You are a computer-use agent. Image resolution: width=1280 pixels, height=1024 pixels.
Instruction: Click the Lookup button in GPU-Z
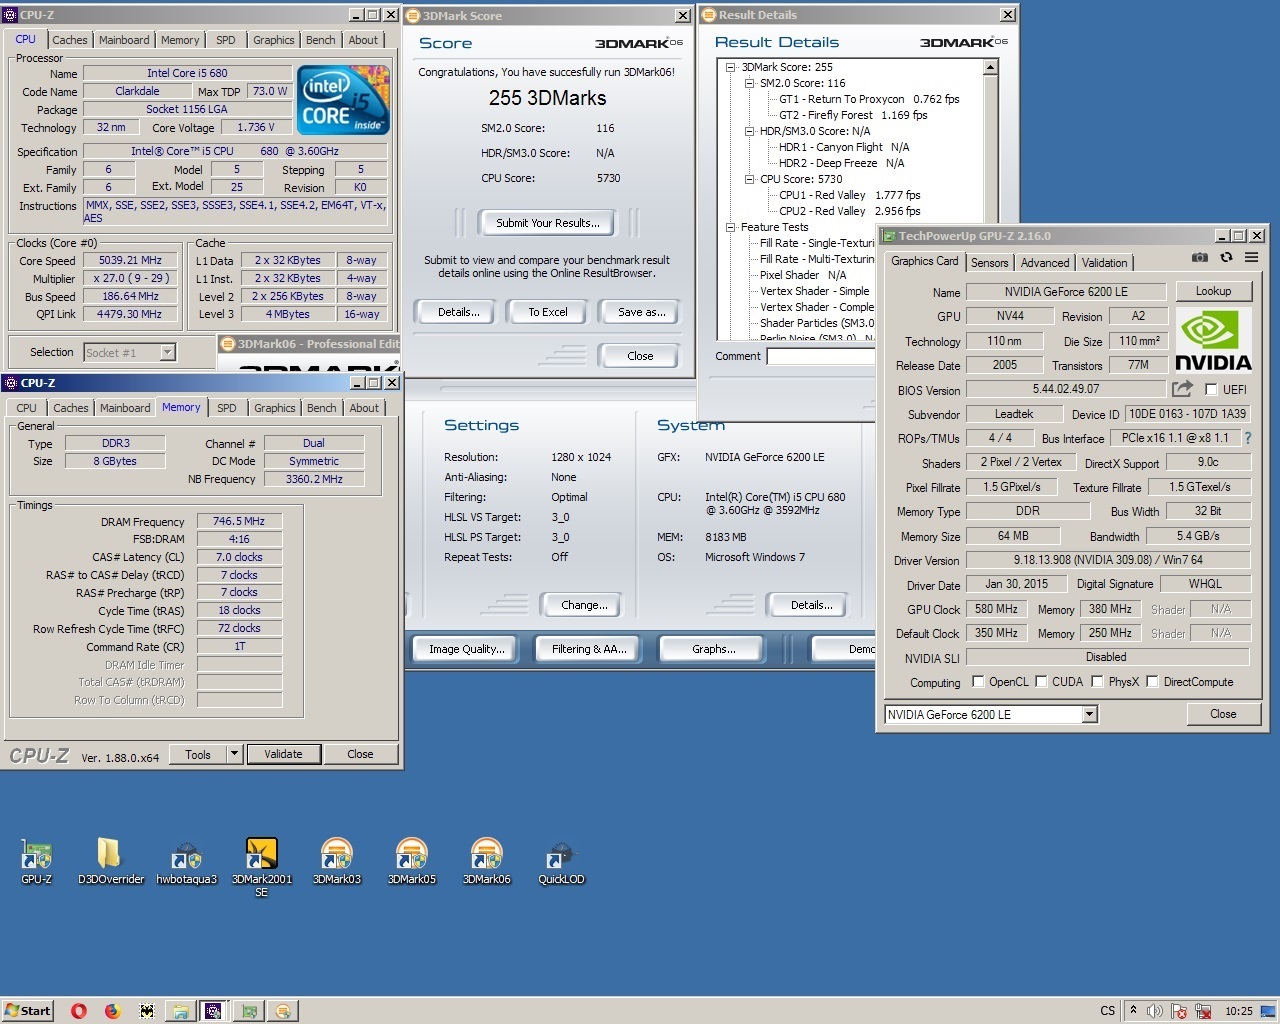click(1213, 291)
